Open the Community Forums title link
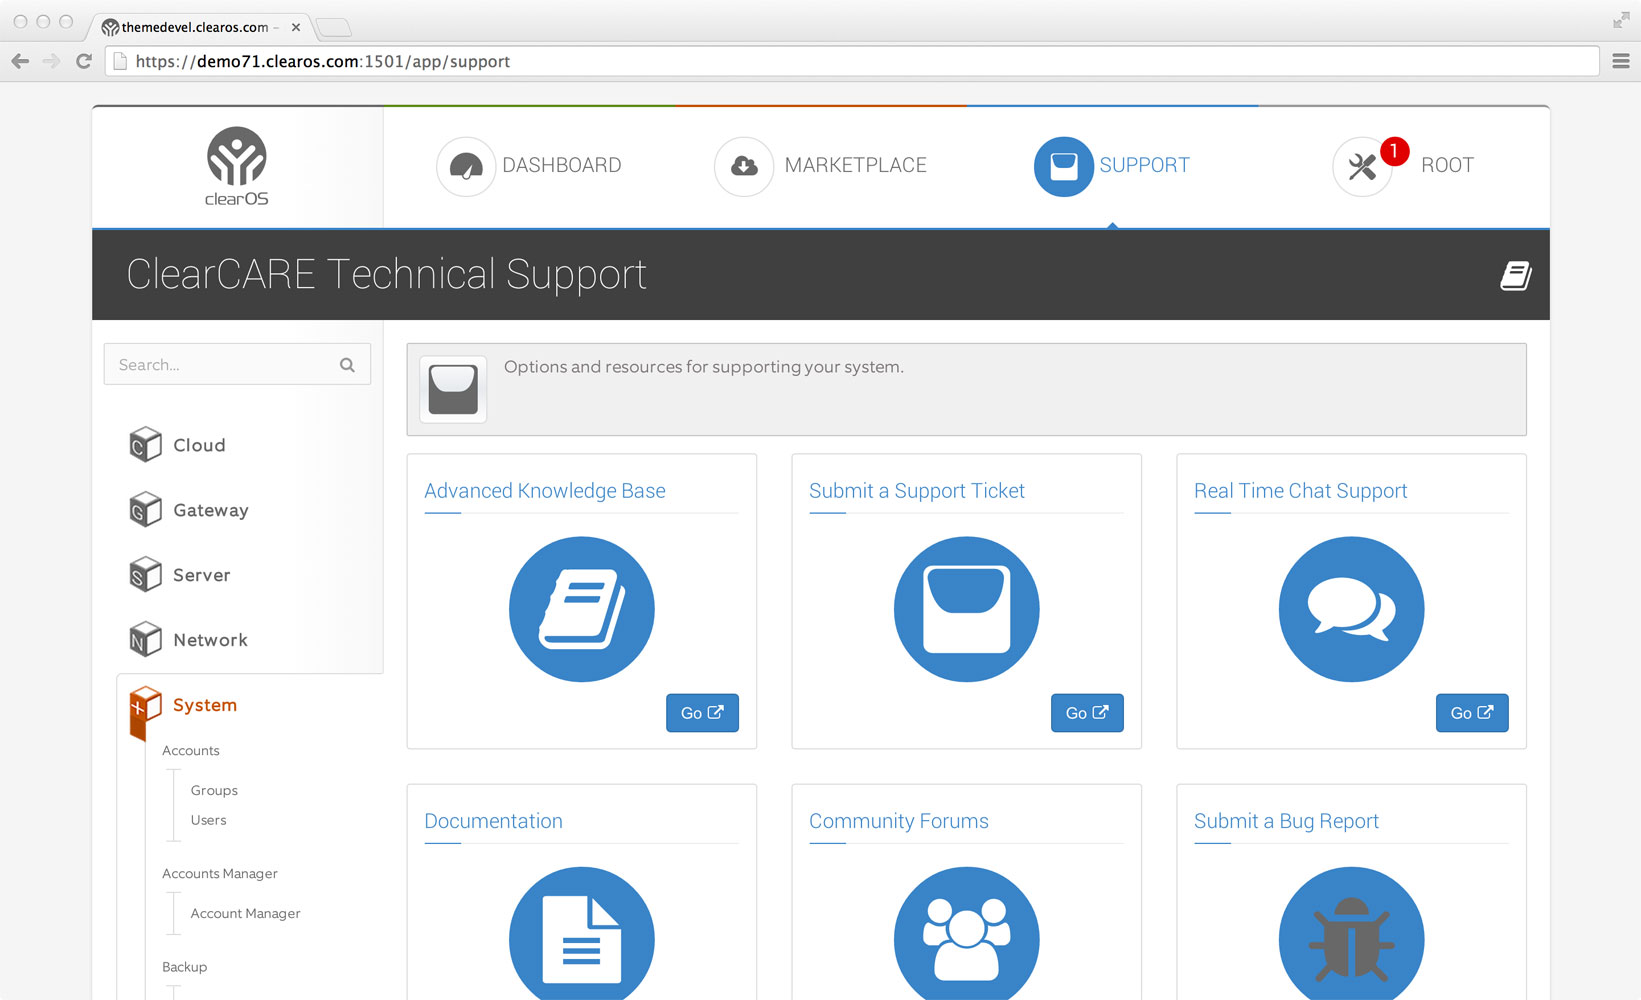1641x1000 pixels. coord(899,821)
